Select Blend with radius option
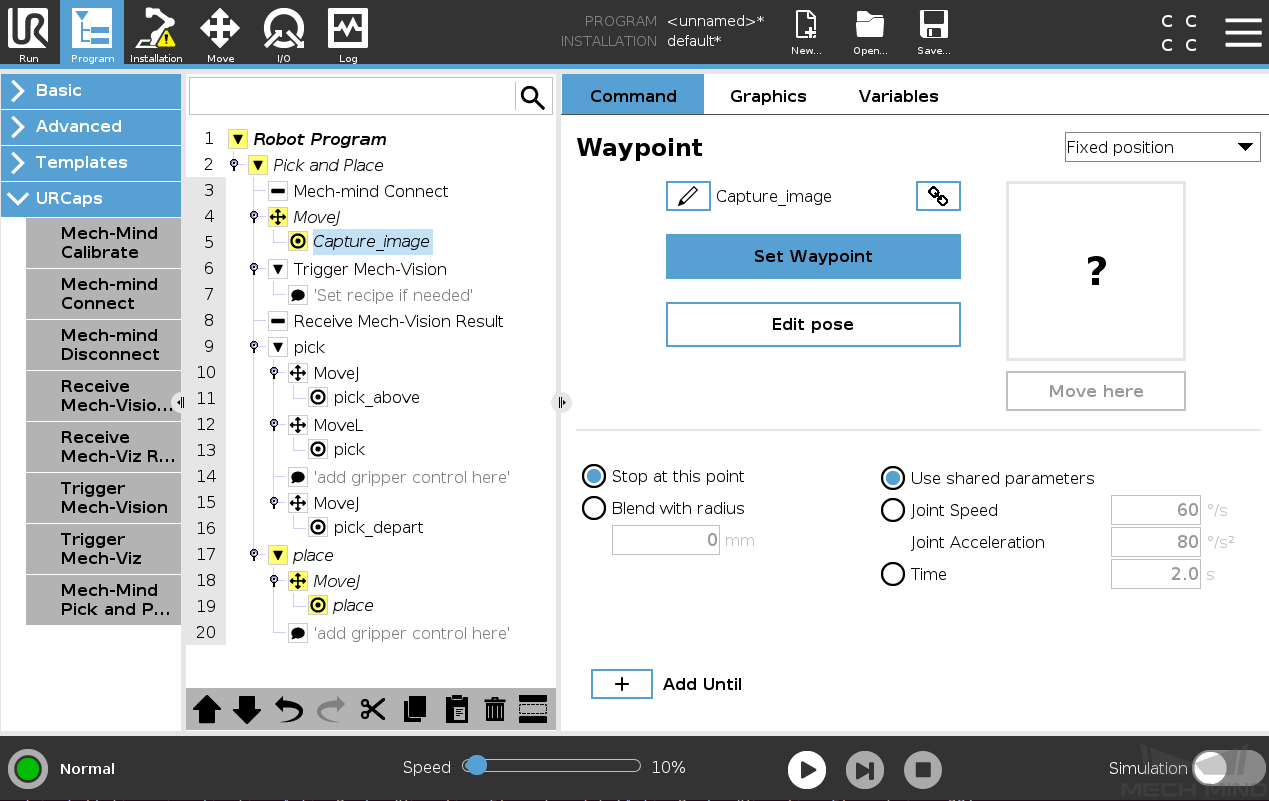 [x=594, y=508]
